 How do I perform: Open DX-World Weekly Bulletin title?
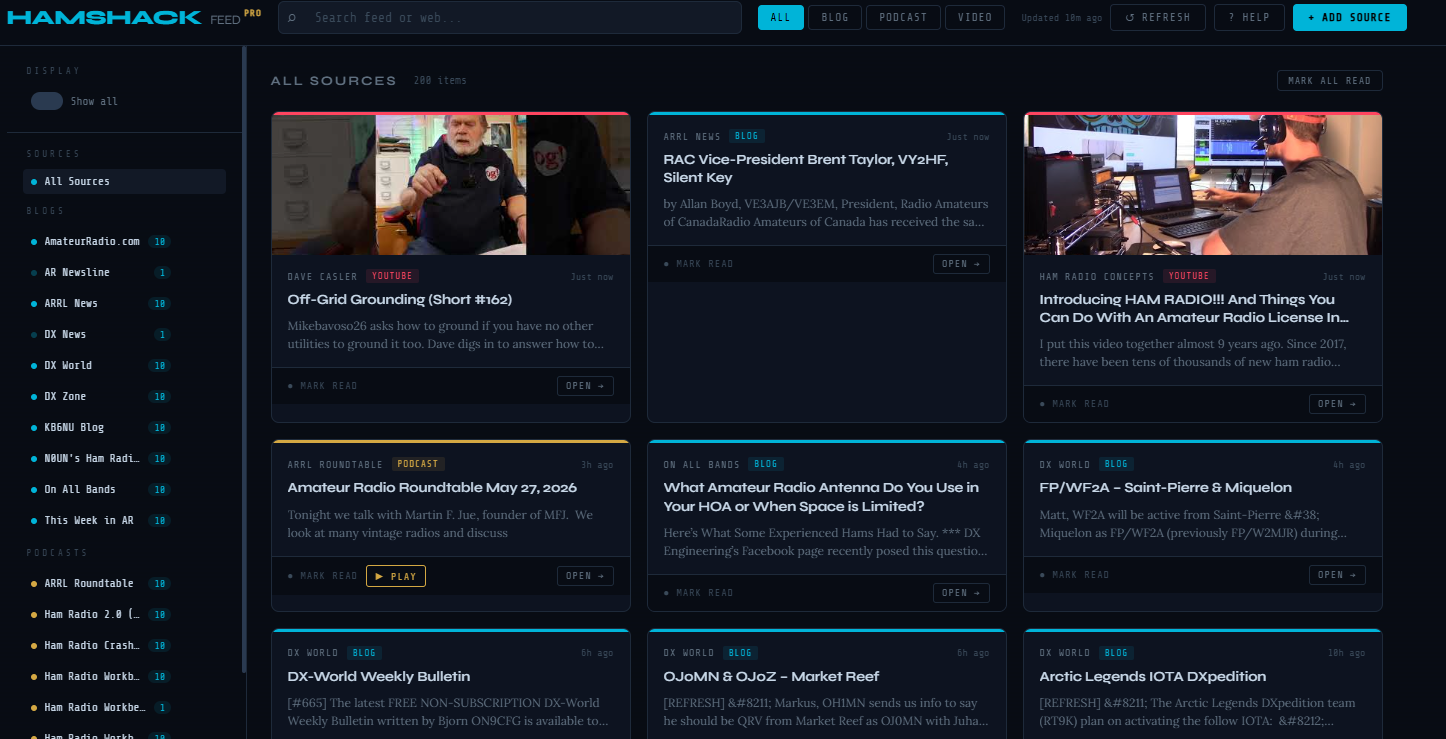pyautogui.click(x=379, y=677)
